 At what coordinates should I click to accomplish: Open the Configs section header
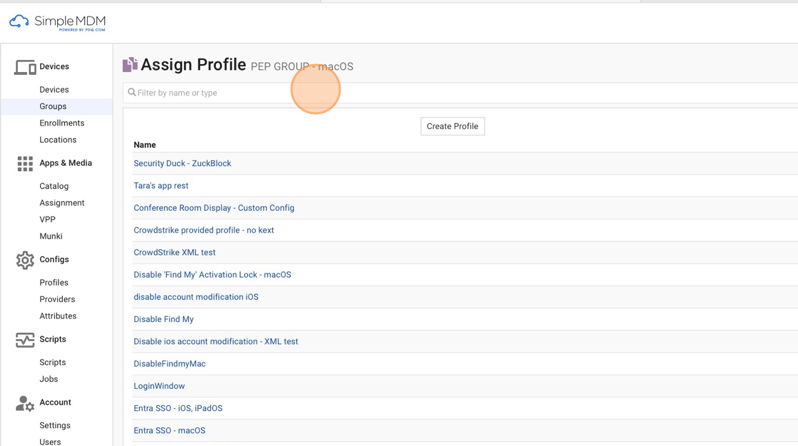[x=54, y=259]
